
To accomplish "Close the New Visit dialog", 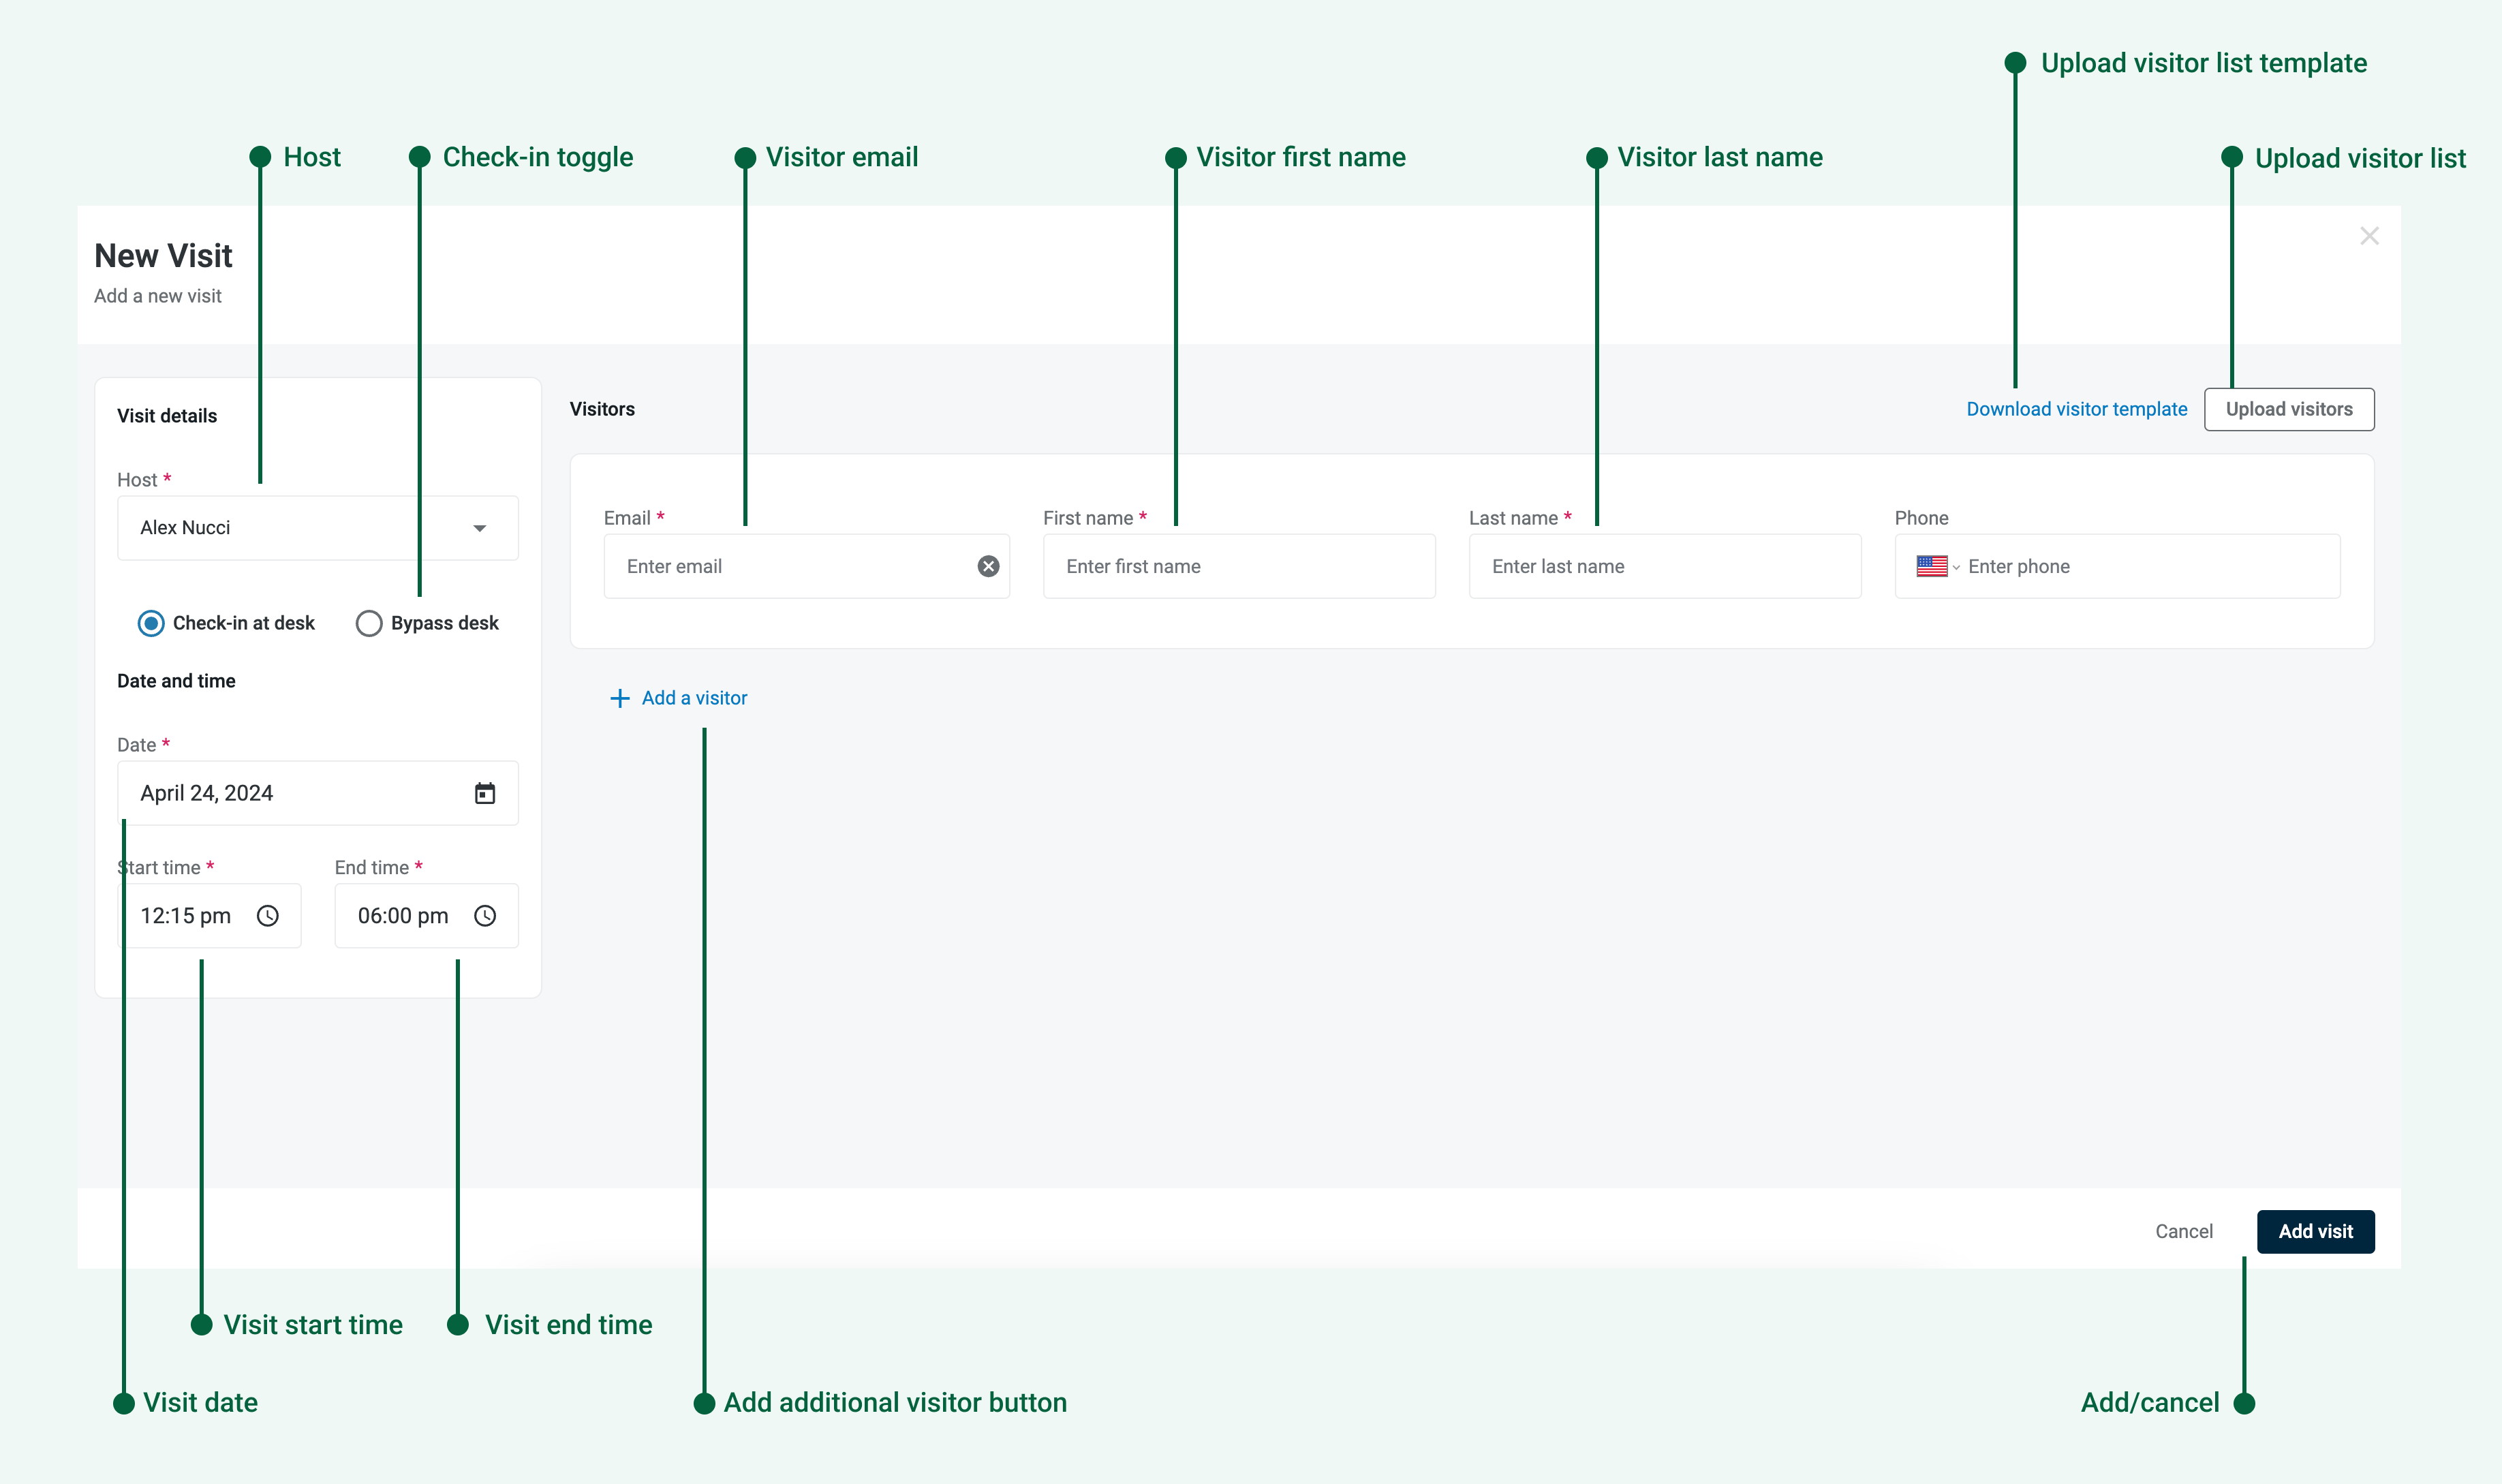I will (2369, 236).
